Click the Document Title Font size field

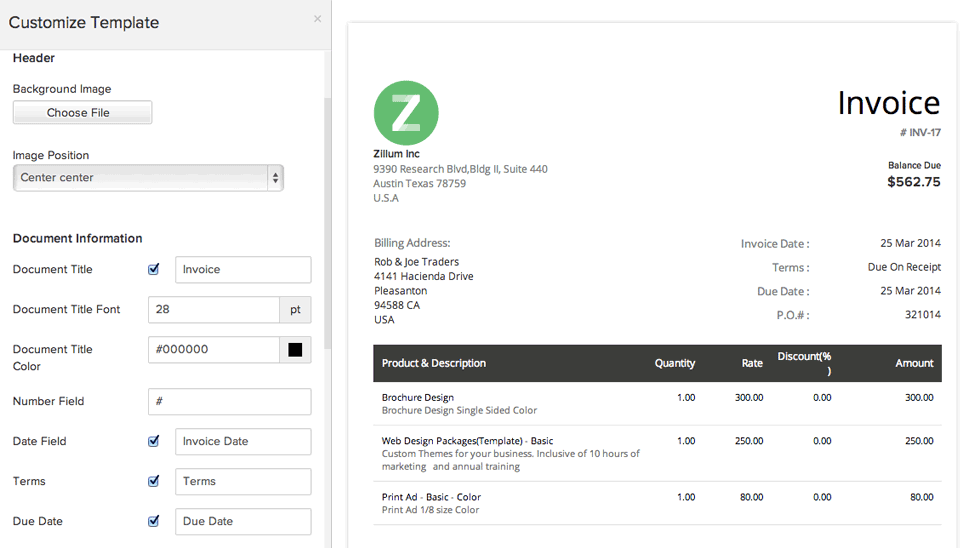[213, 310]
